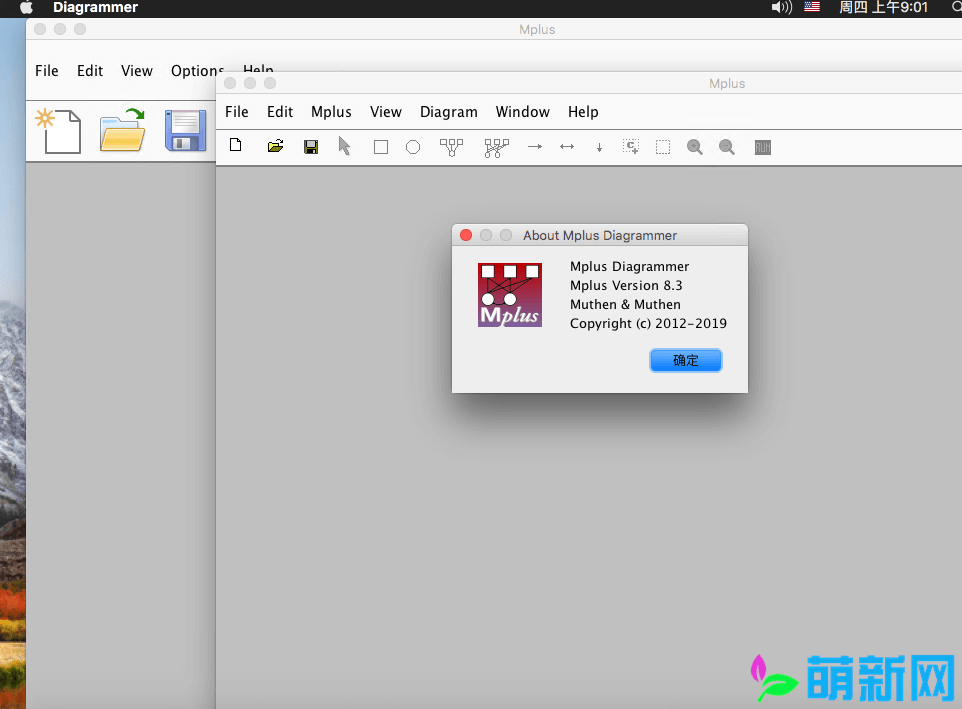Select the crossed factor model tool
Viewport: 962px width, 709px height.
pos(496,148)
